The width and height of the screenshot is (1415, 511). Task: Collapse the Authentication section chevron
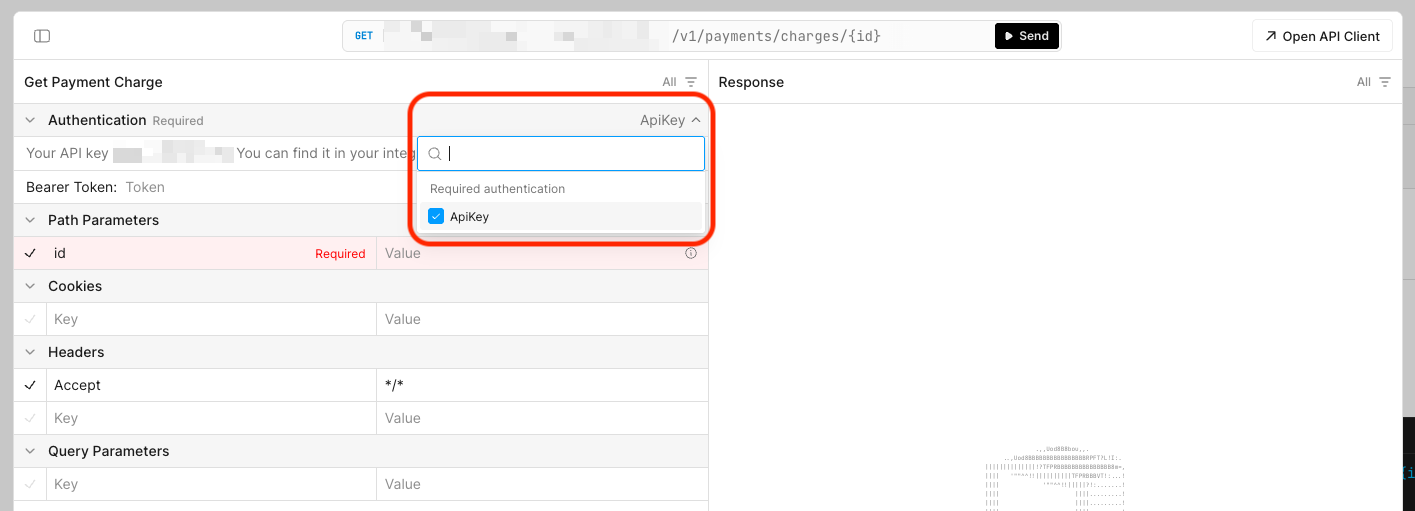click(30, 120)
